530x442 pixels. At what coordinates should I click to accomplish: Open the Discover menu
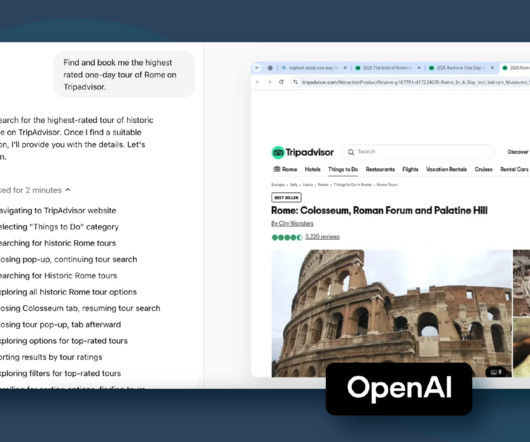pos(518,152)
